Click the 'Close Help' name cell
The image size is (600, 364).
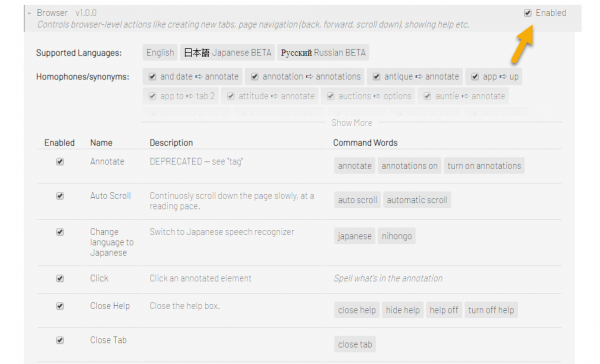[x=110, y=306]
